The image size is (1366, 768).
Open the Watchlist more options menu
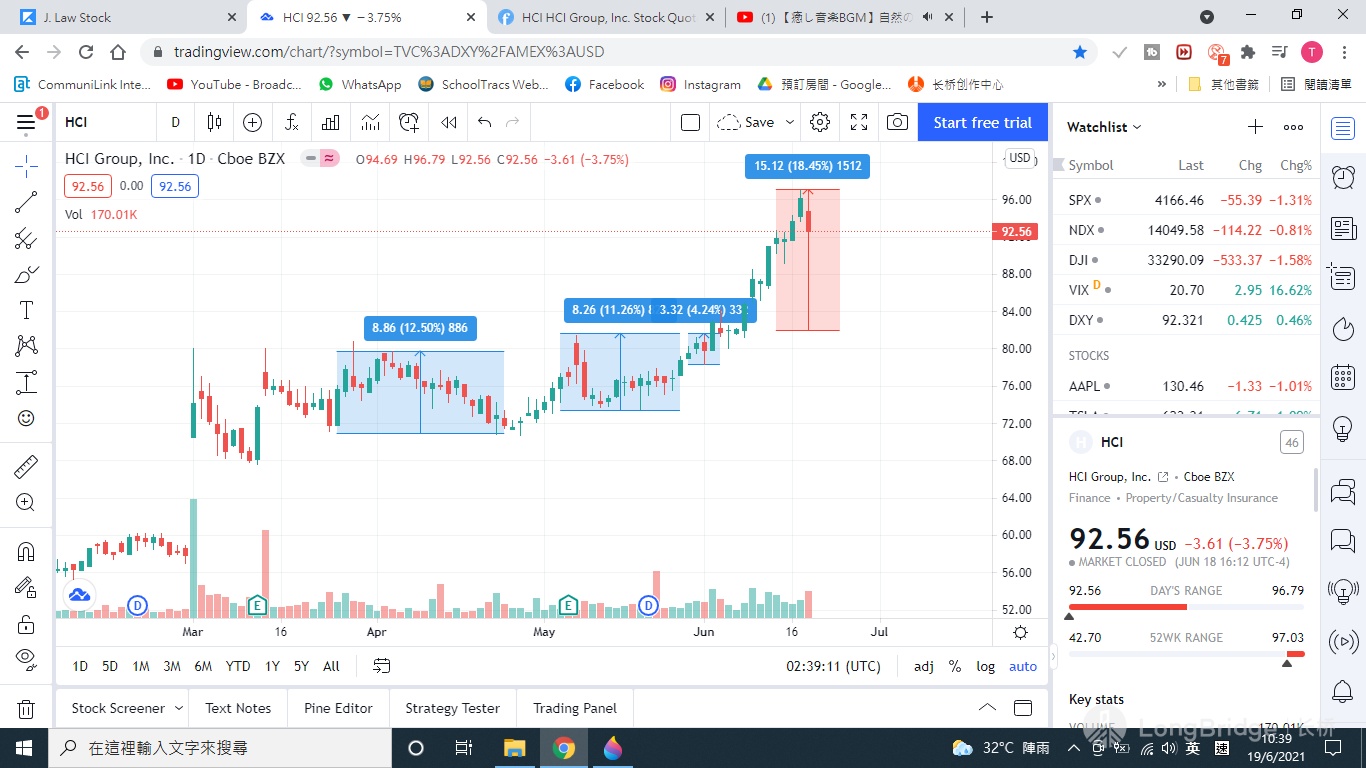(x=1293, y=127)
